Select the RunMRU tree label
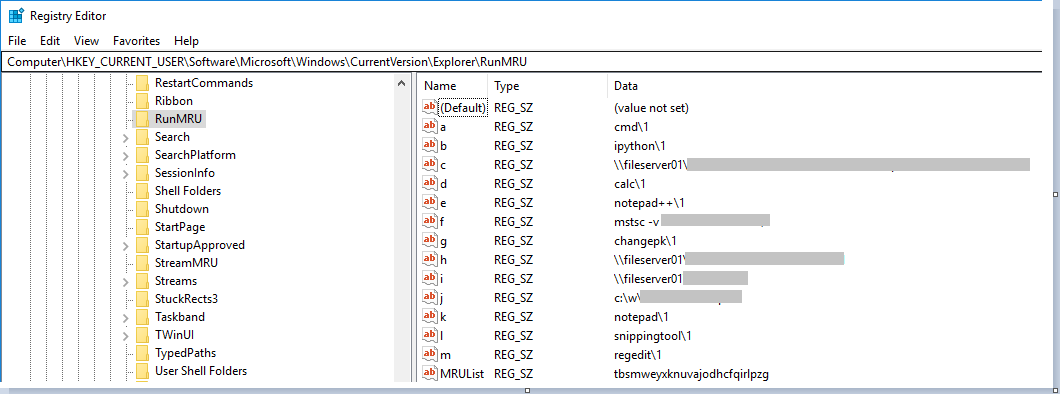Screen dimensions: 1060x394 coord(178,119)
